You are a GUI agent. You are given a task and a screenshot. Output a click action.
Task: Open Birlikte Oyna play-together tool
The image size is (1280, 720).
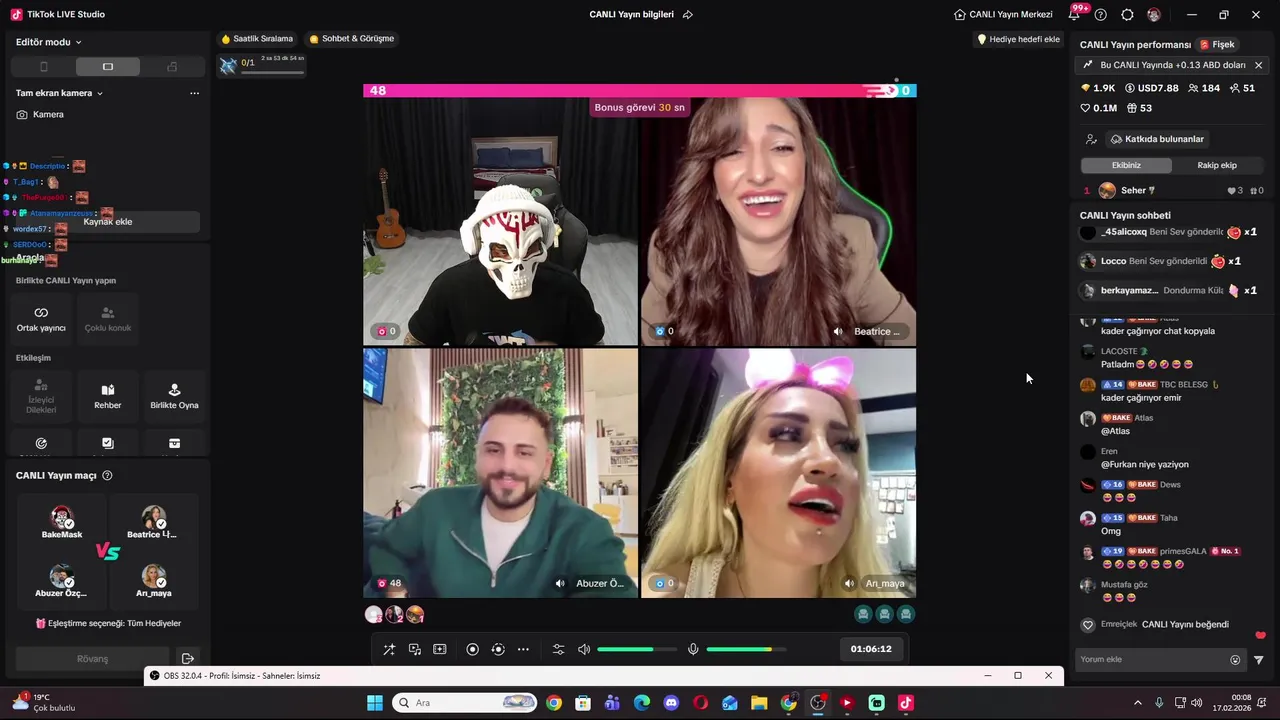[x=174, y=396]
